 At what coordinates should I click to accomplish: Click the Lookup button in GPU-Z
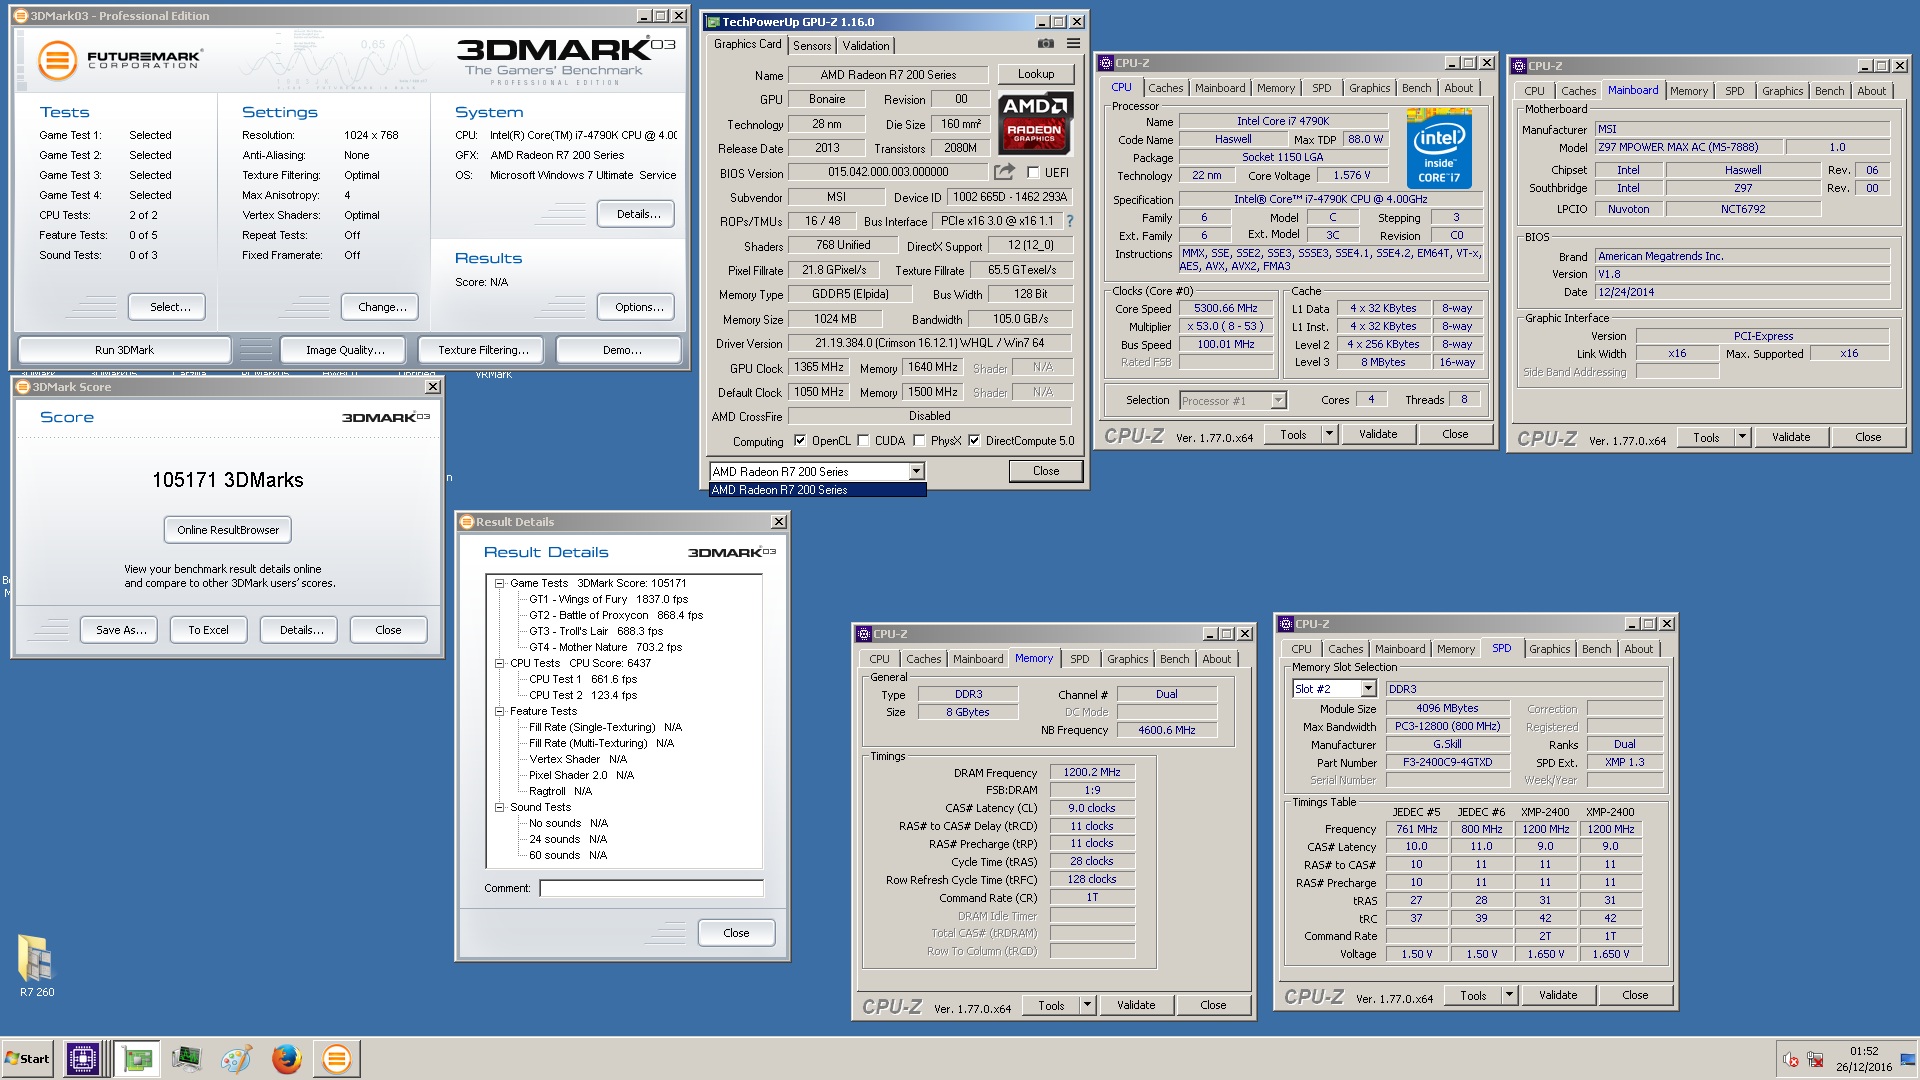pyautogui.click(x=1036, y=74)
